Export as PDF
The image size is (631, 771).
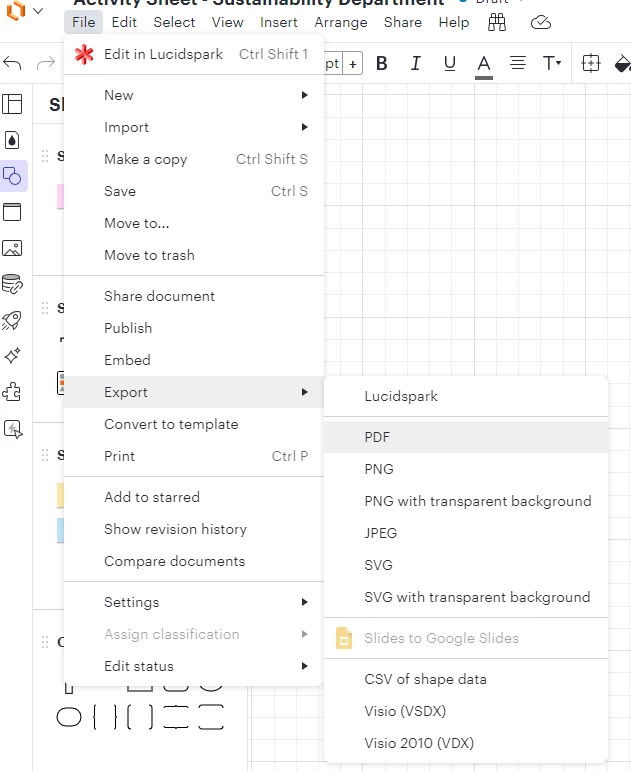[x=466, y=437]
